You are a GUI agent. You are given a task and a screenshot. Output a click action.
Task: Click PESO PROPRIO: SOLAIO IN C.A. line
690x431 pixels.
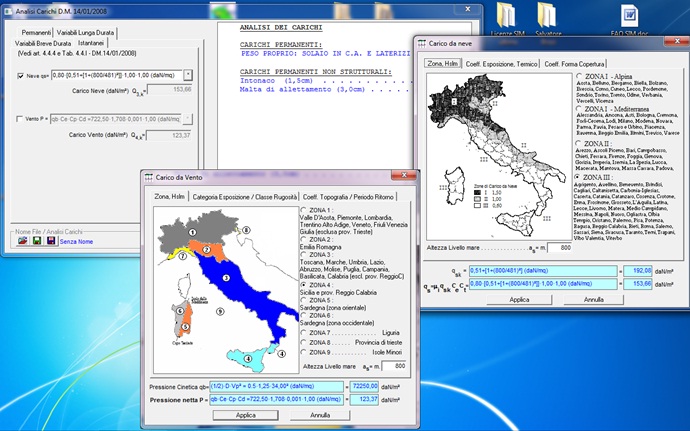[x=326, y=53]
